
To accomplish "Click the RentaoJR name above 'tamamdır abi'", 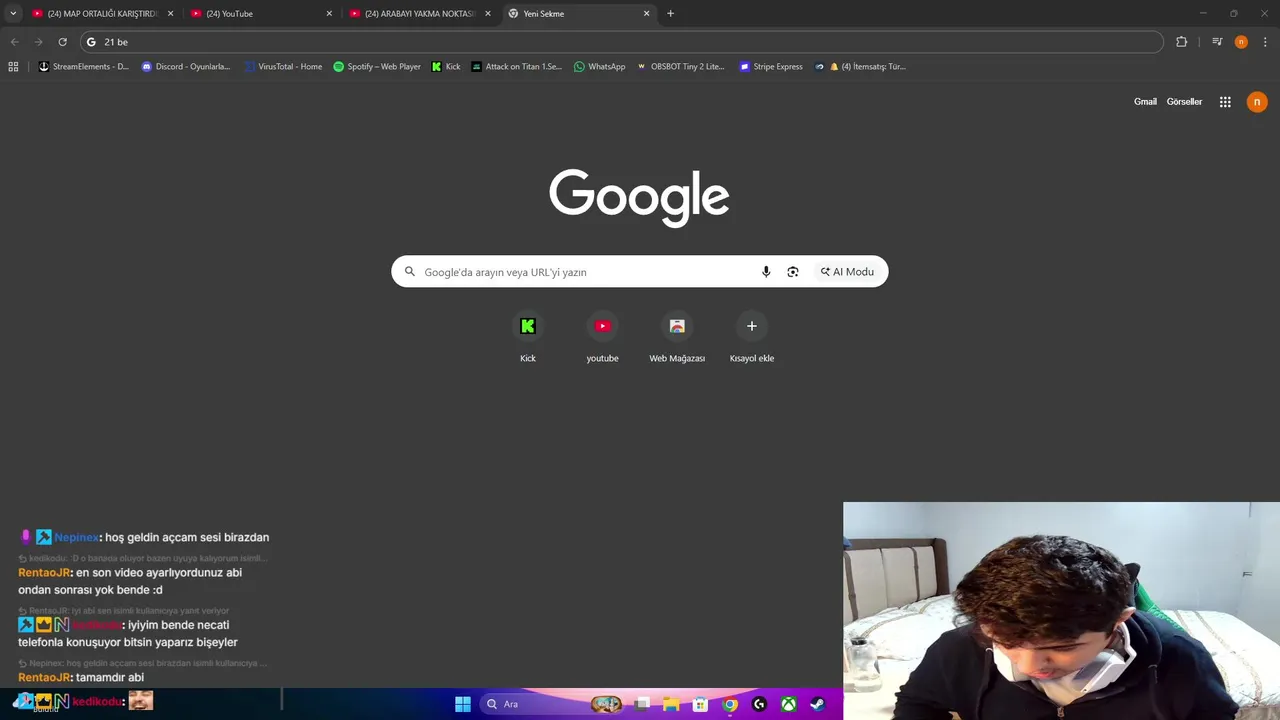I will coord(44,678).
